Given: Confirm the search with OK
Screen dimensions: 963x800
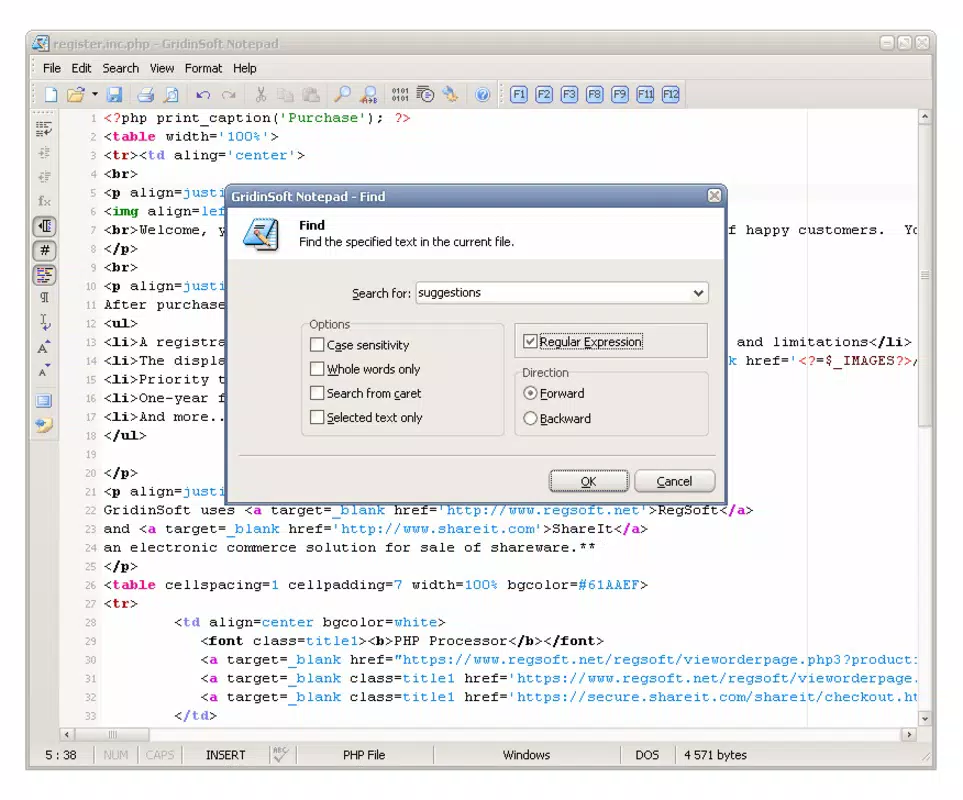Looking at the screenshot, I should [x=588, y=481].
